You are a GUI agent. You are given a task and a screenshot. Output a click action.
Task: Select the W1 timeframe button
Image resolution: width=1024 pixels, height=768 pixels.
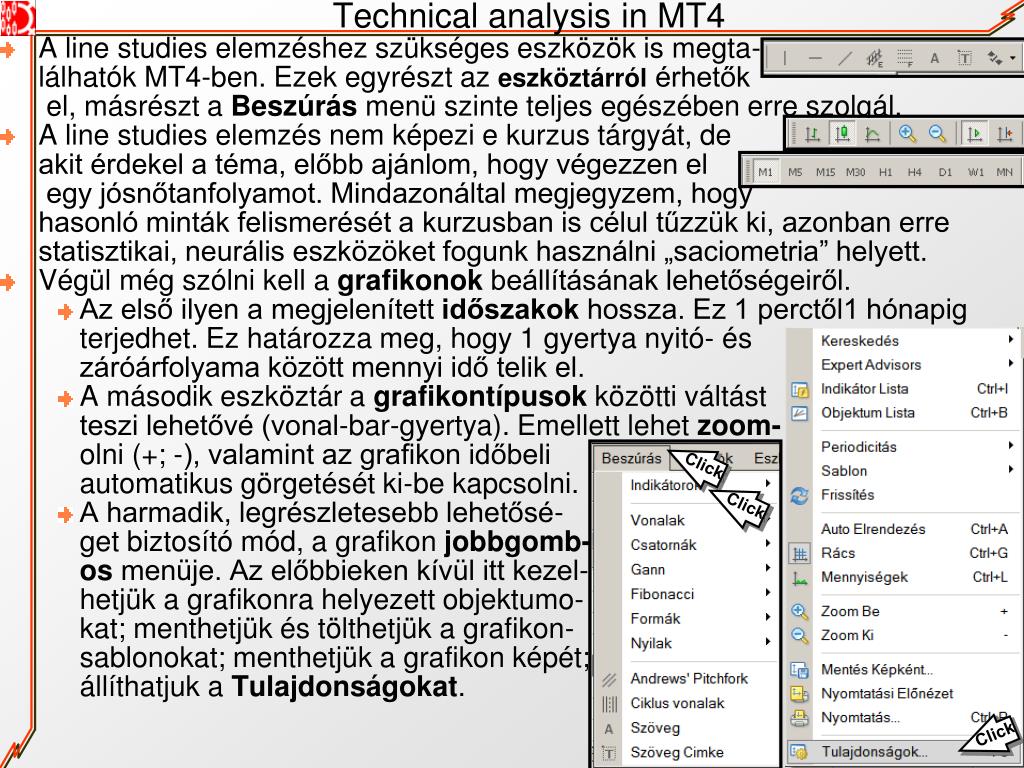tap(976, 172)
